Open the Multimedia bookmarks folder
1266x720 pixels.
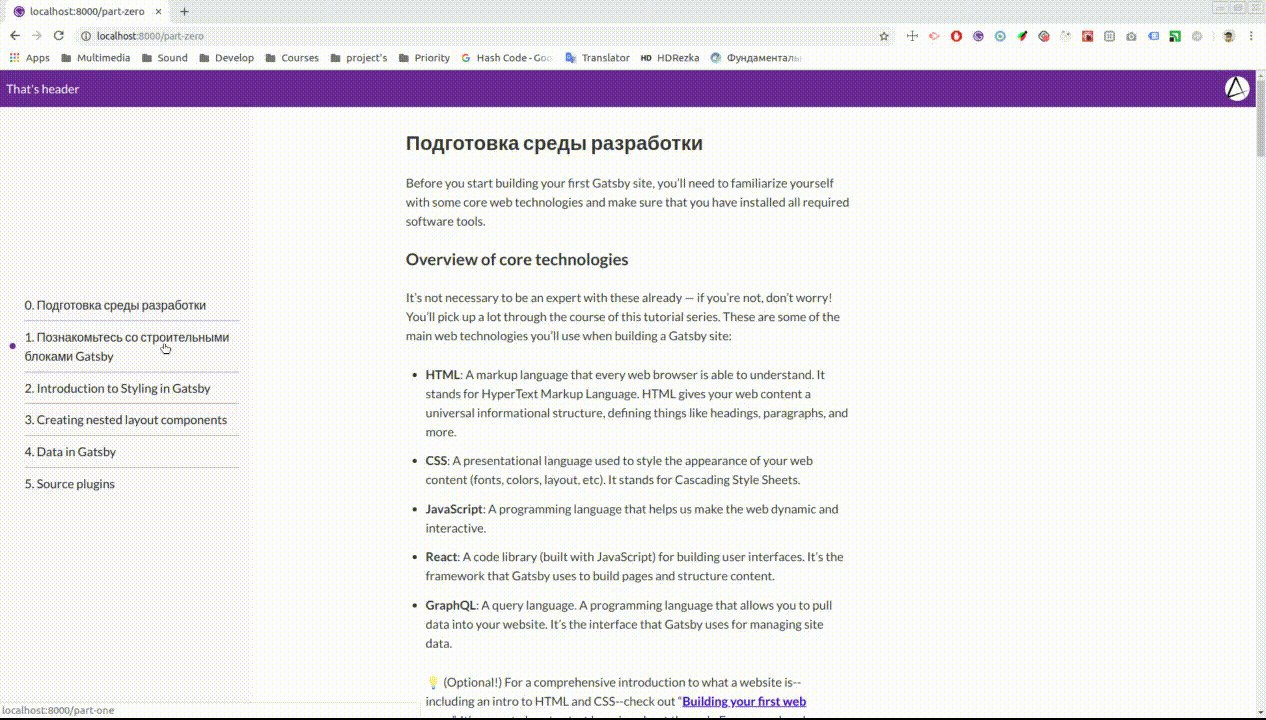pyautogui.click(x=94, y=58)
